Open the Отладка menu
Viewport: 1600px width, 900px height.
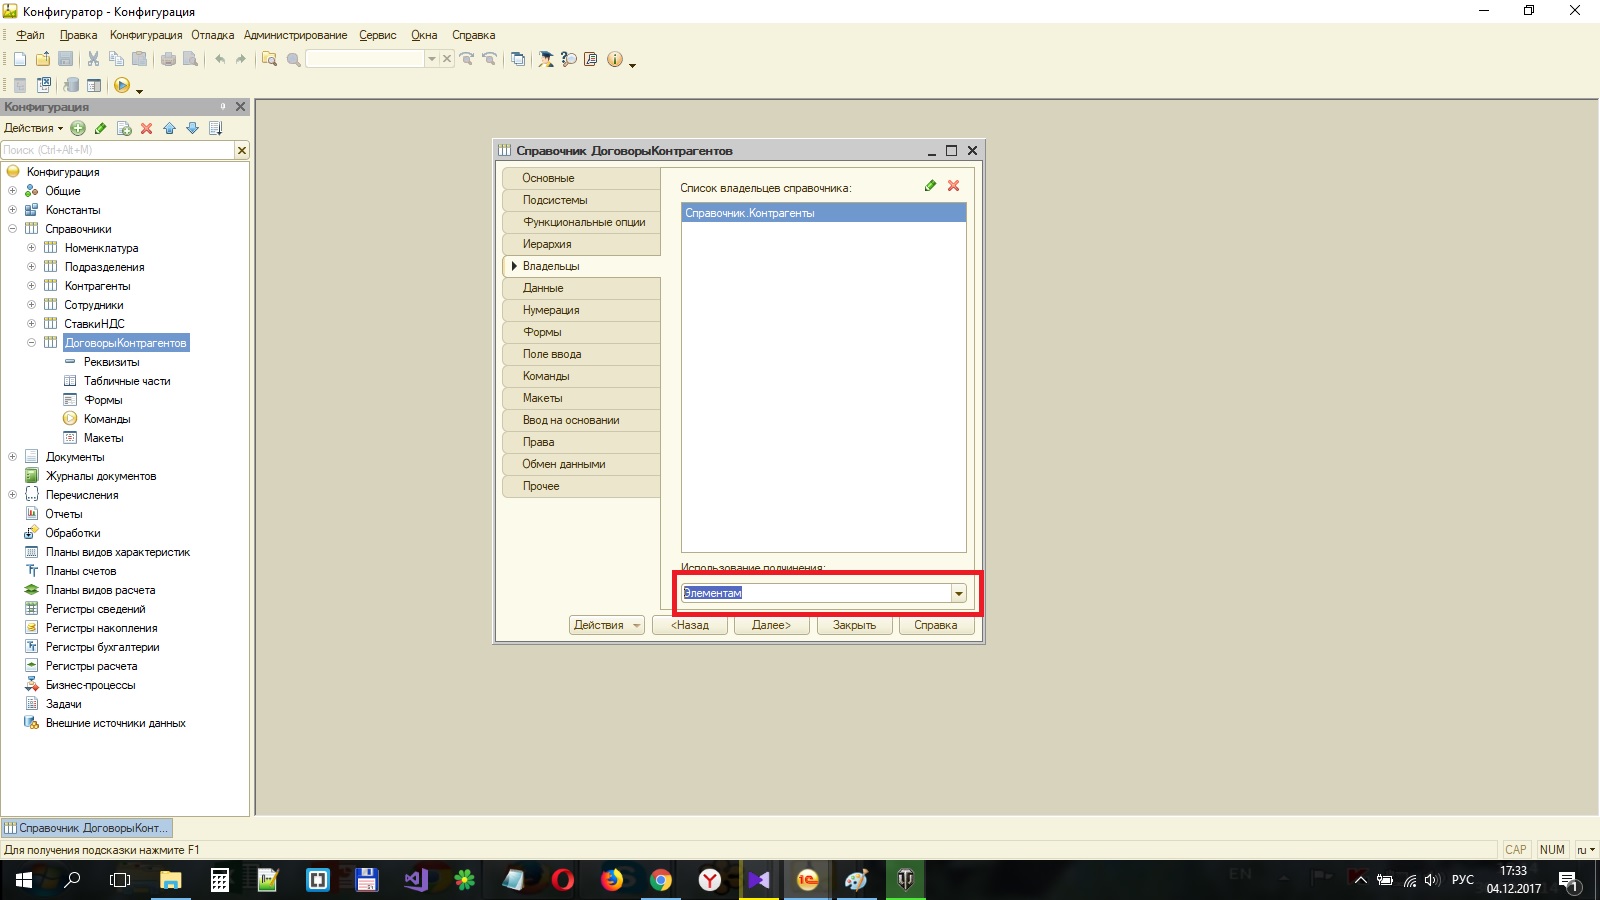coord(213,35)
